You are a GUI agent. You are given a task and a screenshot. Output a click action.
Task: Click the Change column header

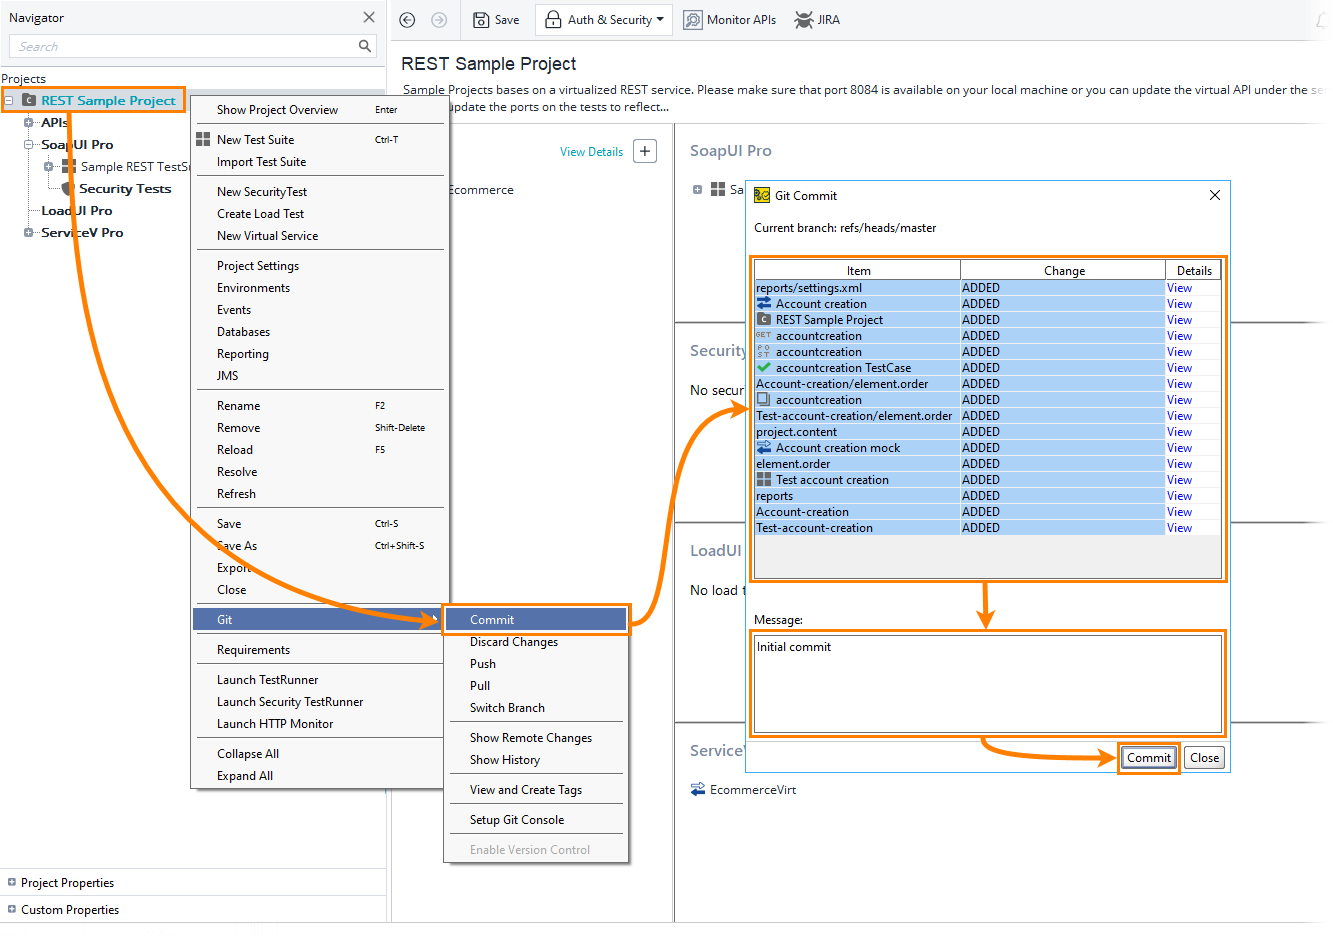(x=1064, y=271)
